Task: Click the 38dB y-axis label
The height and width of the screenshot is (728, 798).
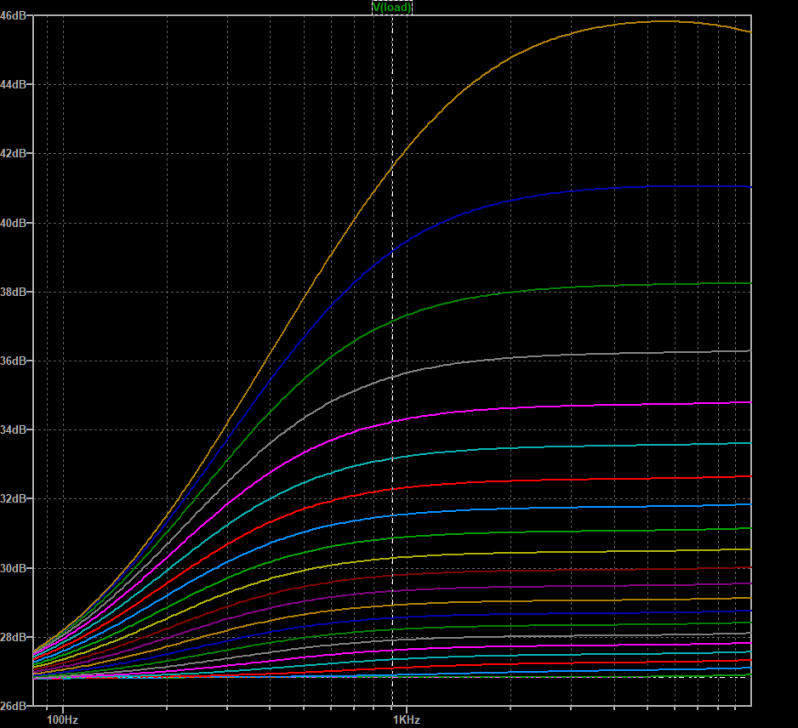Action: point(16,292)
